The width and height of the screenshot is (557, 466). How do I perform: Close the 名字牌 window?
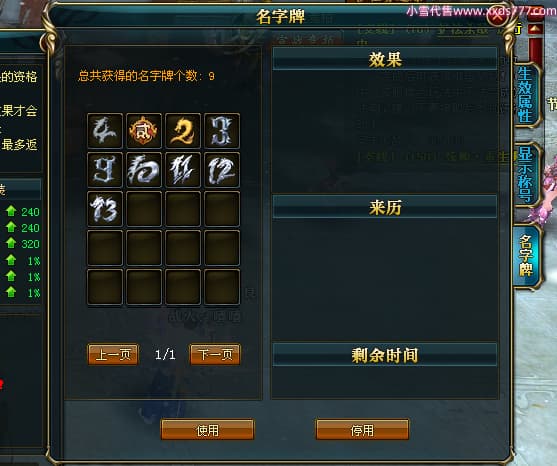point(497,16)
